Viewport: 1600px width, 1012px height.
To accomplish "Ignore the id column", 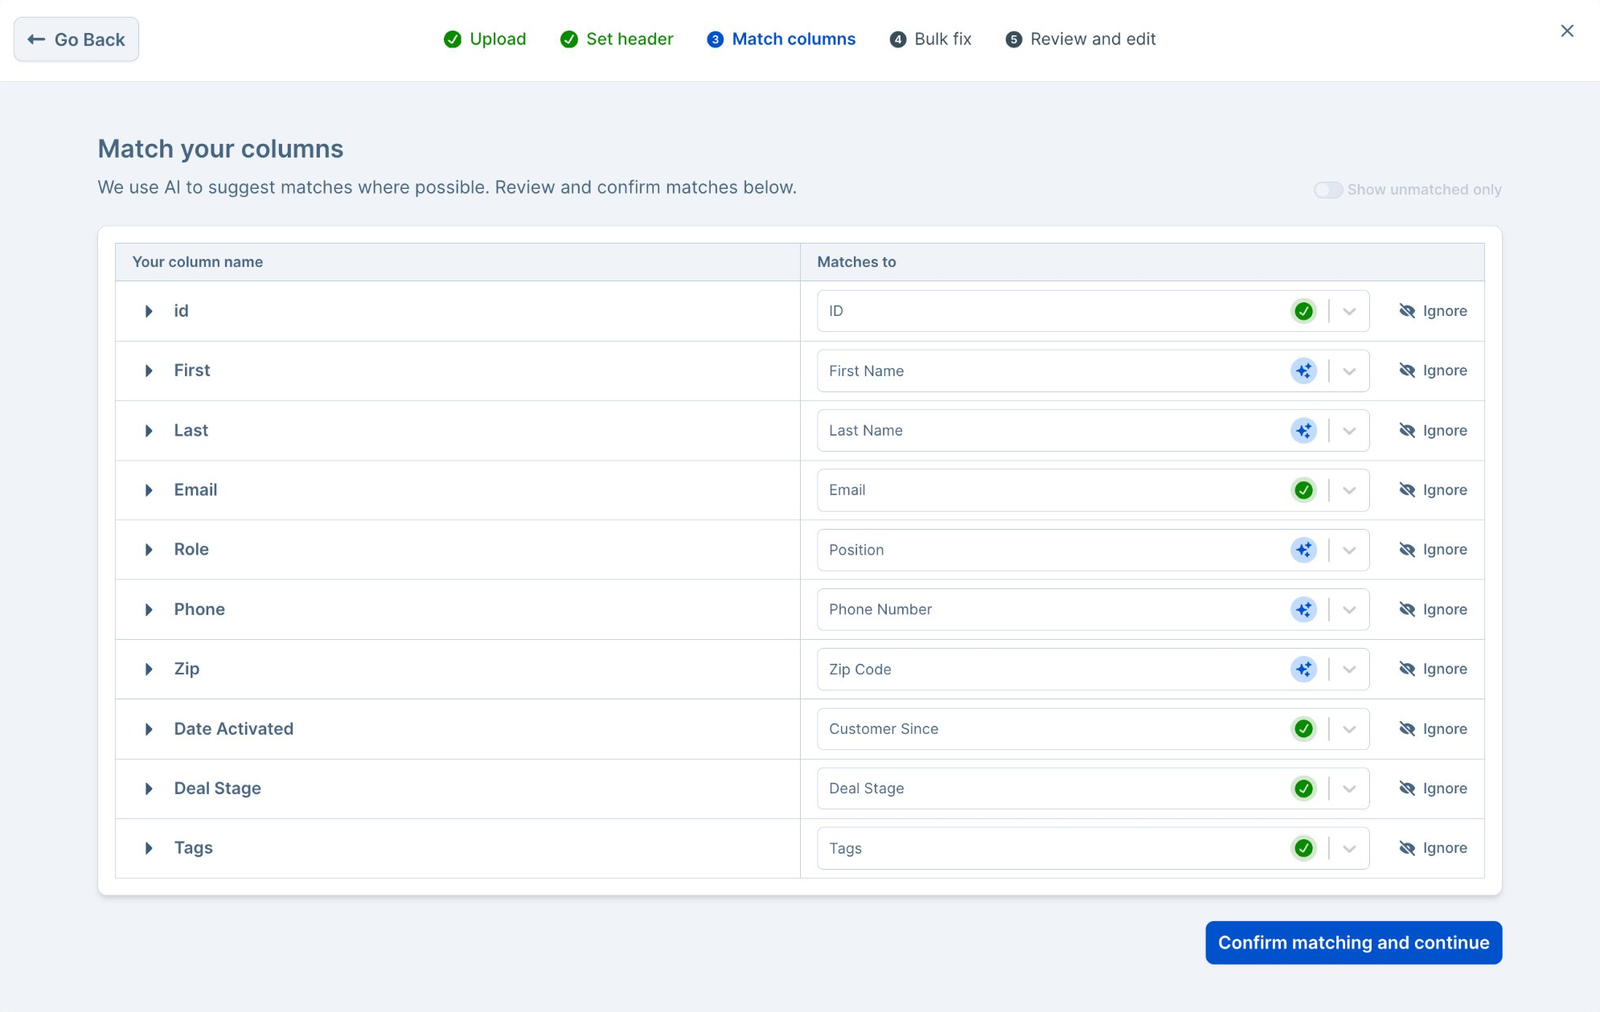I will tap(1433, 311).
